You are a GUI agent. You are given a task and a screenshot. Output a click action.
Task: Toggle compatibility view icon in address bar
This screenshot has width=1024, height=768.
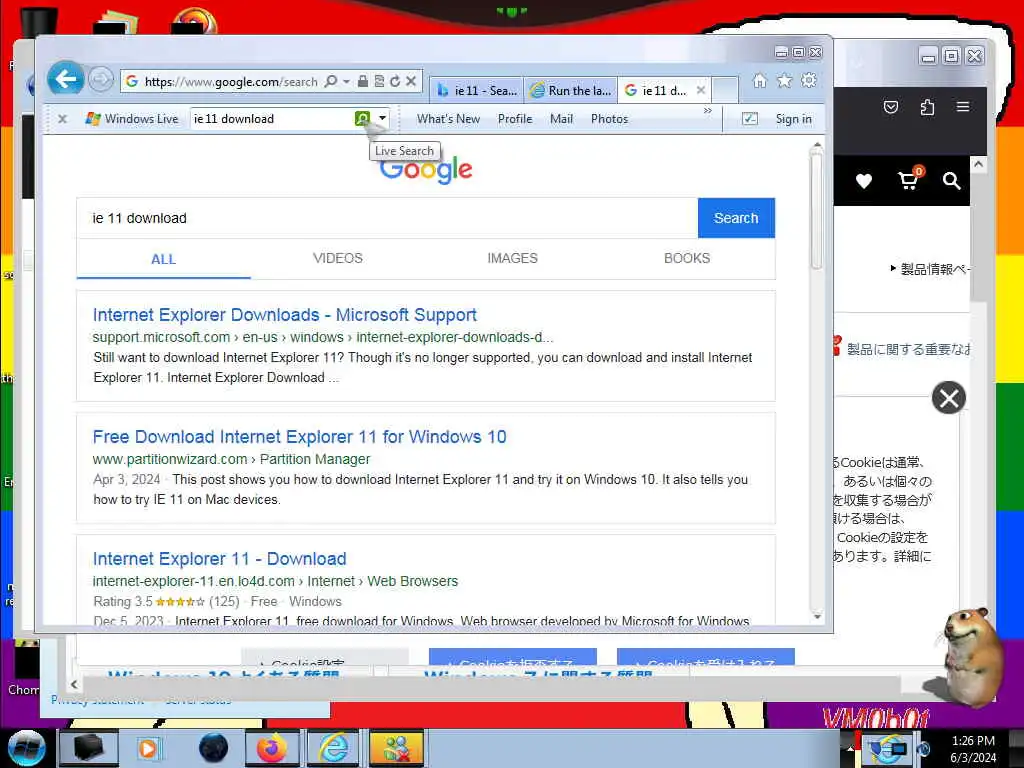tap(379, 81)
